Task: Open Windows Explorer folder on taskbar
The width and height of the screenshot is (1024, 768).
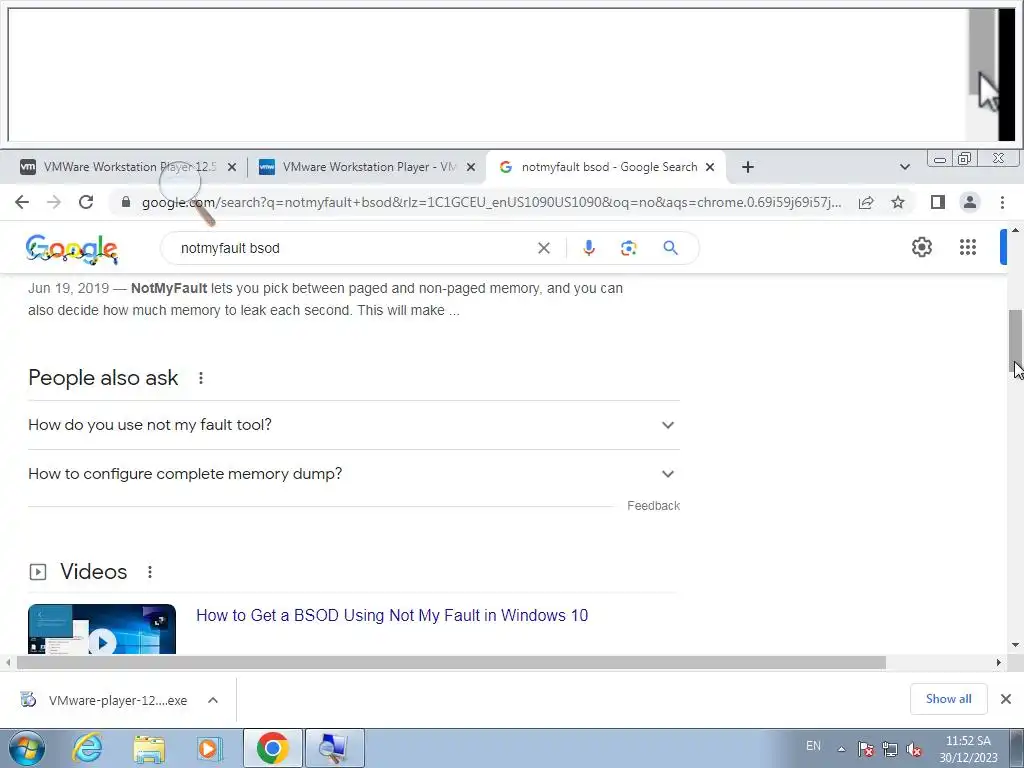Action: point(149,748)
